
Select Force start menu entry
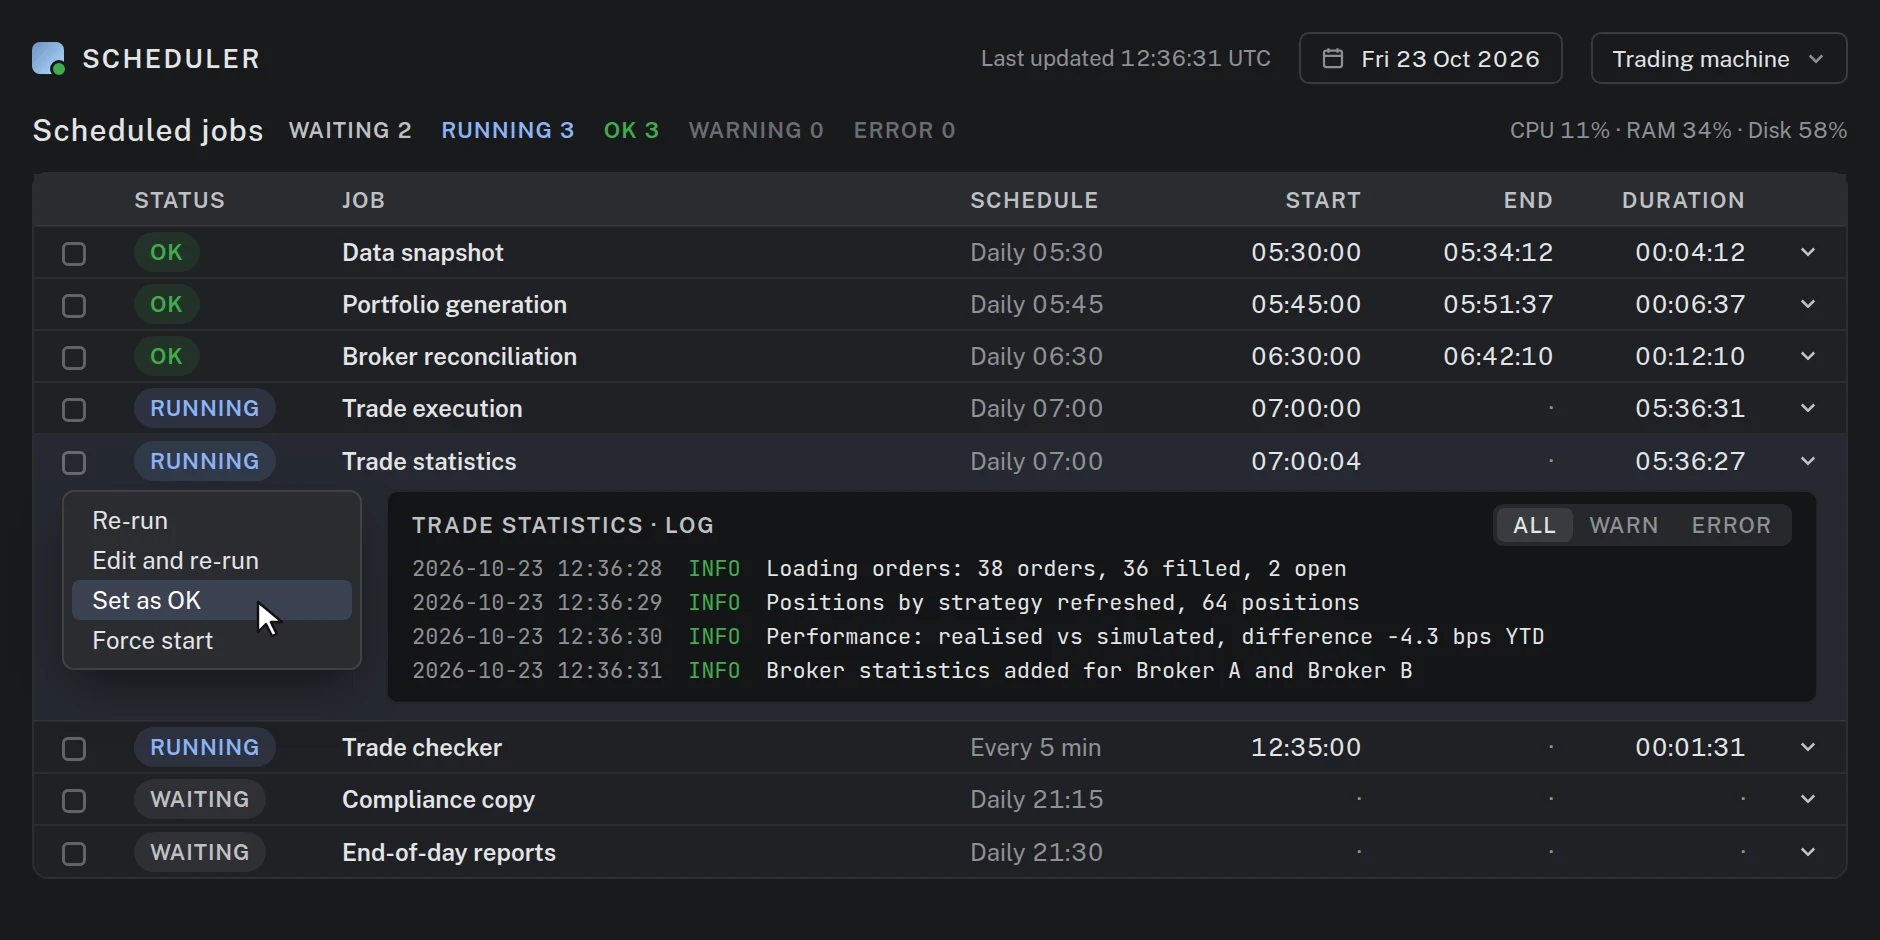[x=211, y=641]
